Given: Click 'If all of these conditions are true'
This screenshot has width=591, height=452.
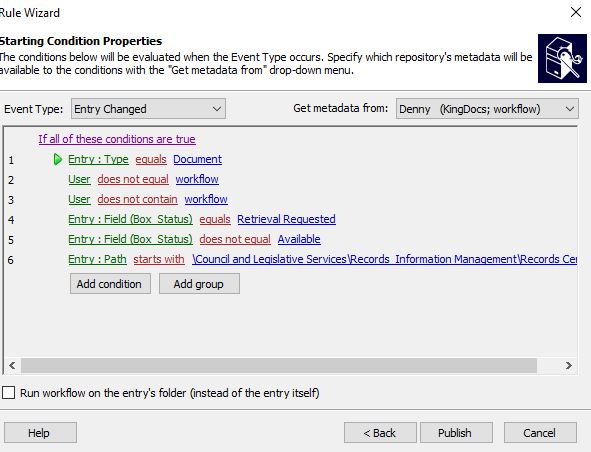Looking at the screenshot, I should tap(117, 139).
